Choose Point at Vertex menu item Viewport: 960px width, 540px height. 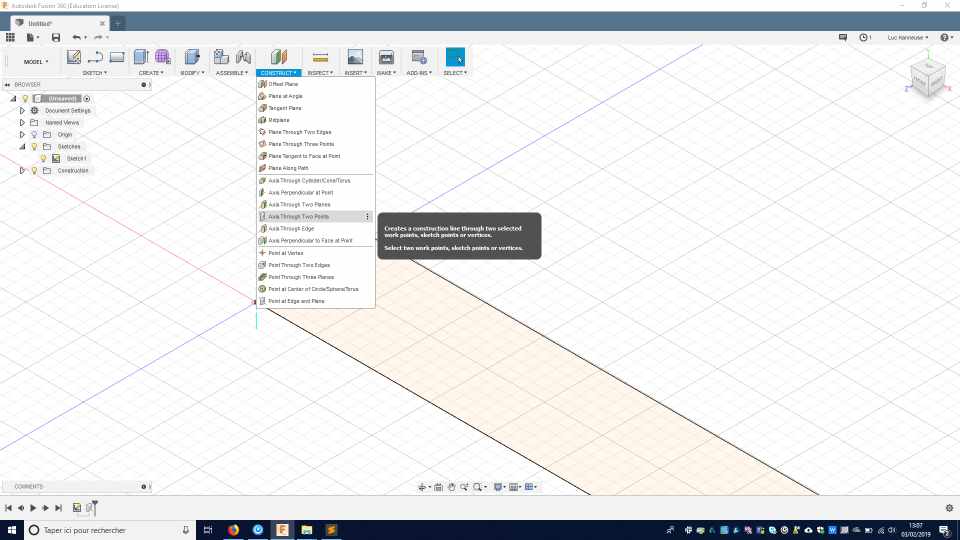coord(315,253)
